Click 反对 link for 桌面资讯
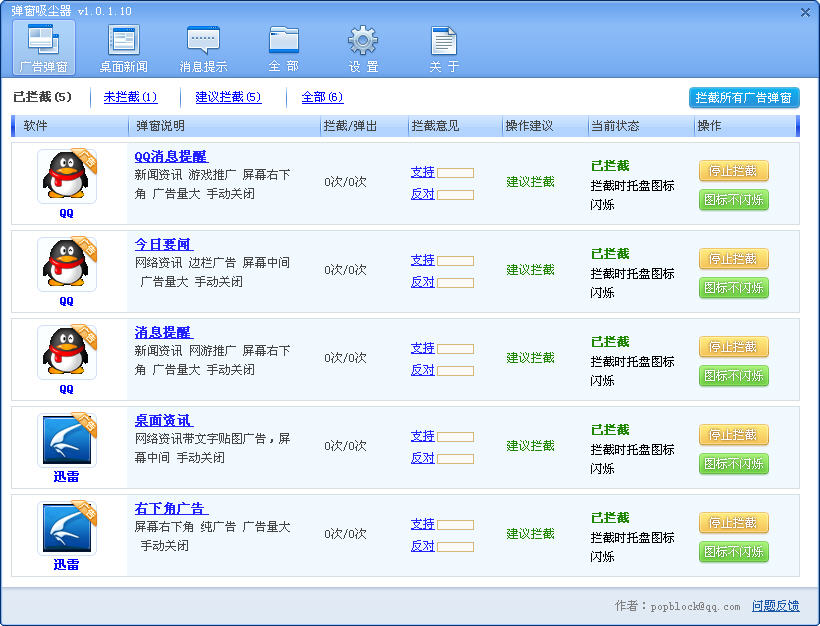Image resolution: width=820 pixels, height=626 pixels. click(x=422, y=458)
